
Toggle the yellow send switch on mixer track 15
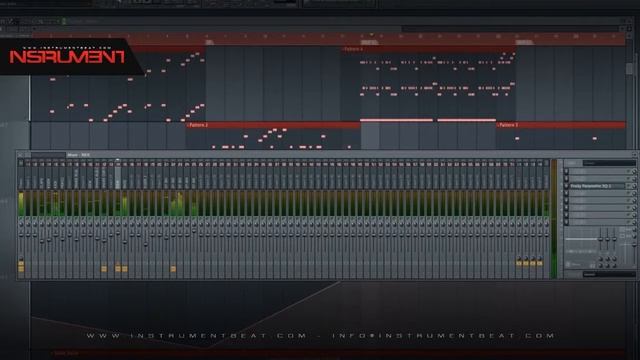(125, 269)
